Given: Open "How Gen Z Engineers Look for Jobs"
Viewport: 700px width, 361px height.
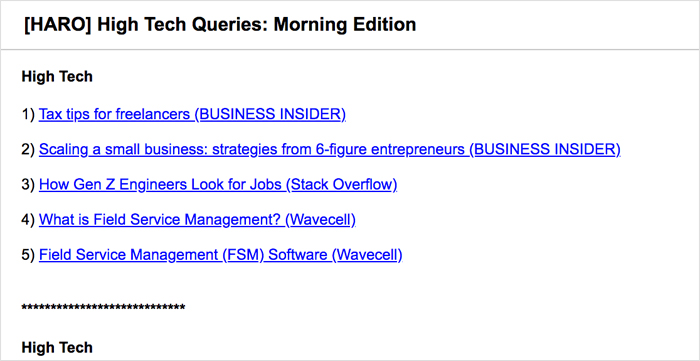Looking at the screenshot, I should (218, 185).
